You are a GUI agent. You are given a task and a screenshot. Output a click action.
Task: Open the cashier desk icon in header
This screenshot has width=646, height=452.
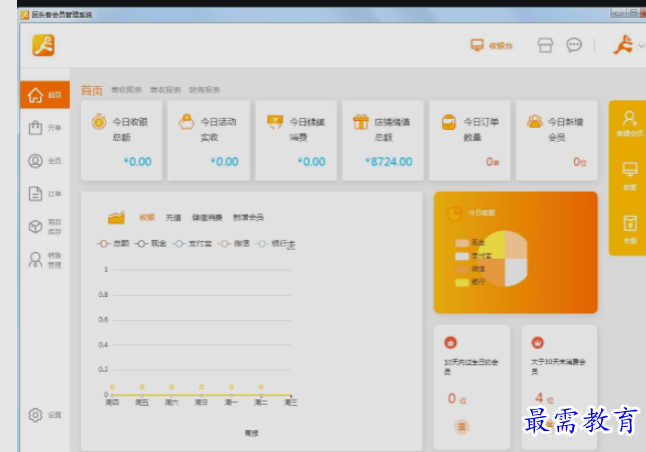pyautogui.click(x=477, y=45)
